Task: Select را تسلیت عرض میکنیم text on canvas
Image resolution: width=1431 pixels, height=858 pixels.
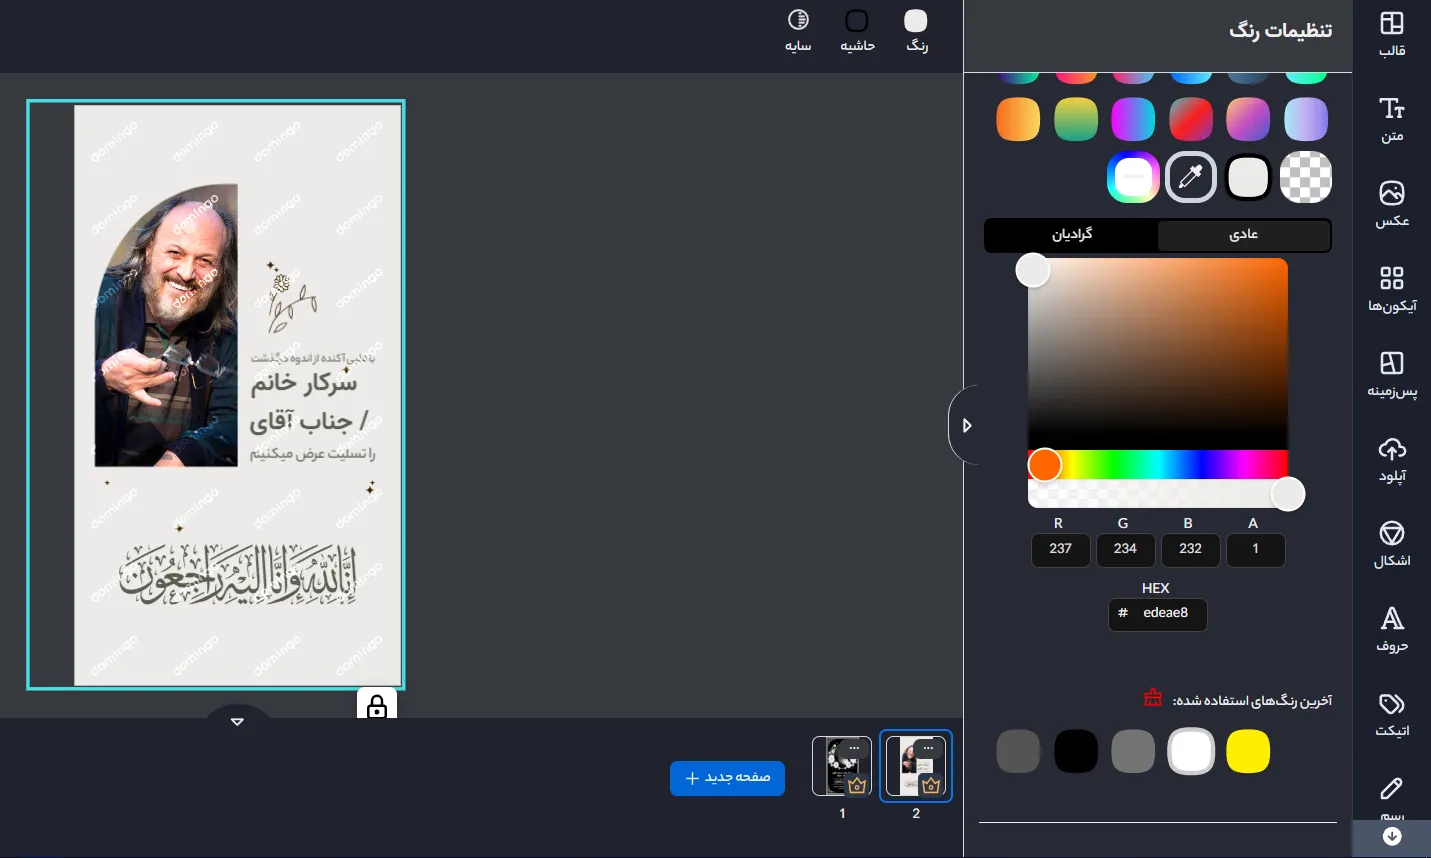Action: pyautogui.click(x=312, y=454)
